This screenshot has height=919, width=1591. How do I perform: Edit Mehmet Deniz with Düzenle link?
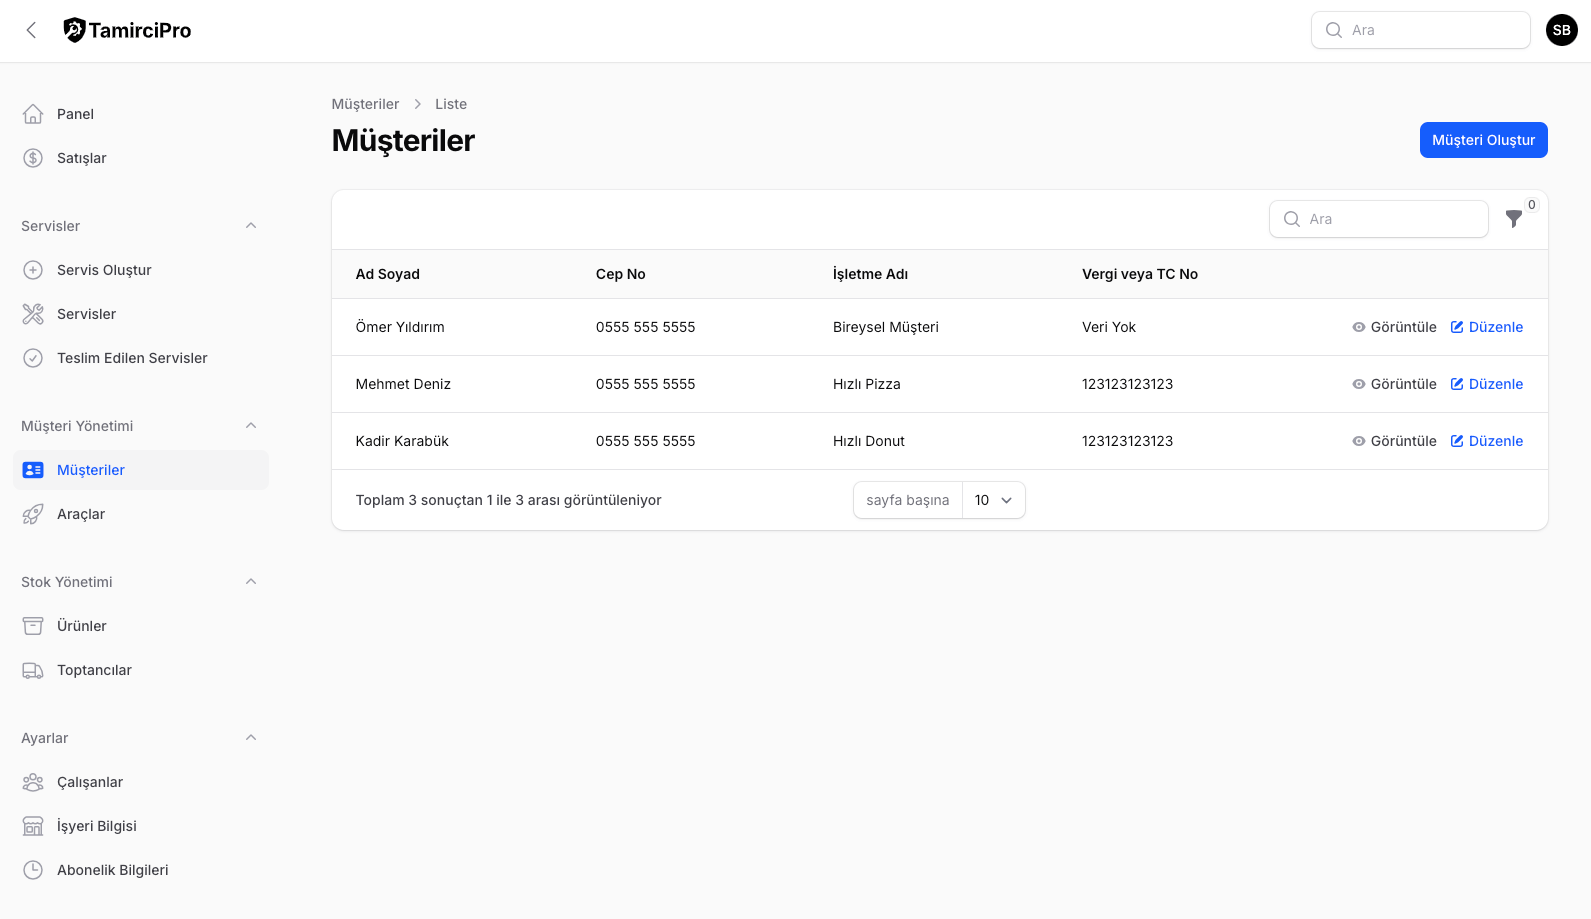pos(1487,384)
